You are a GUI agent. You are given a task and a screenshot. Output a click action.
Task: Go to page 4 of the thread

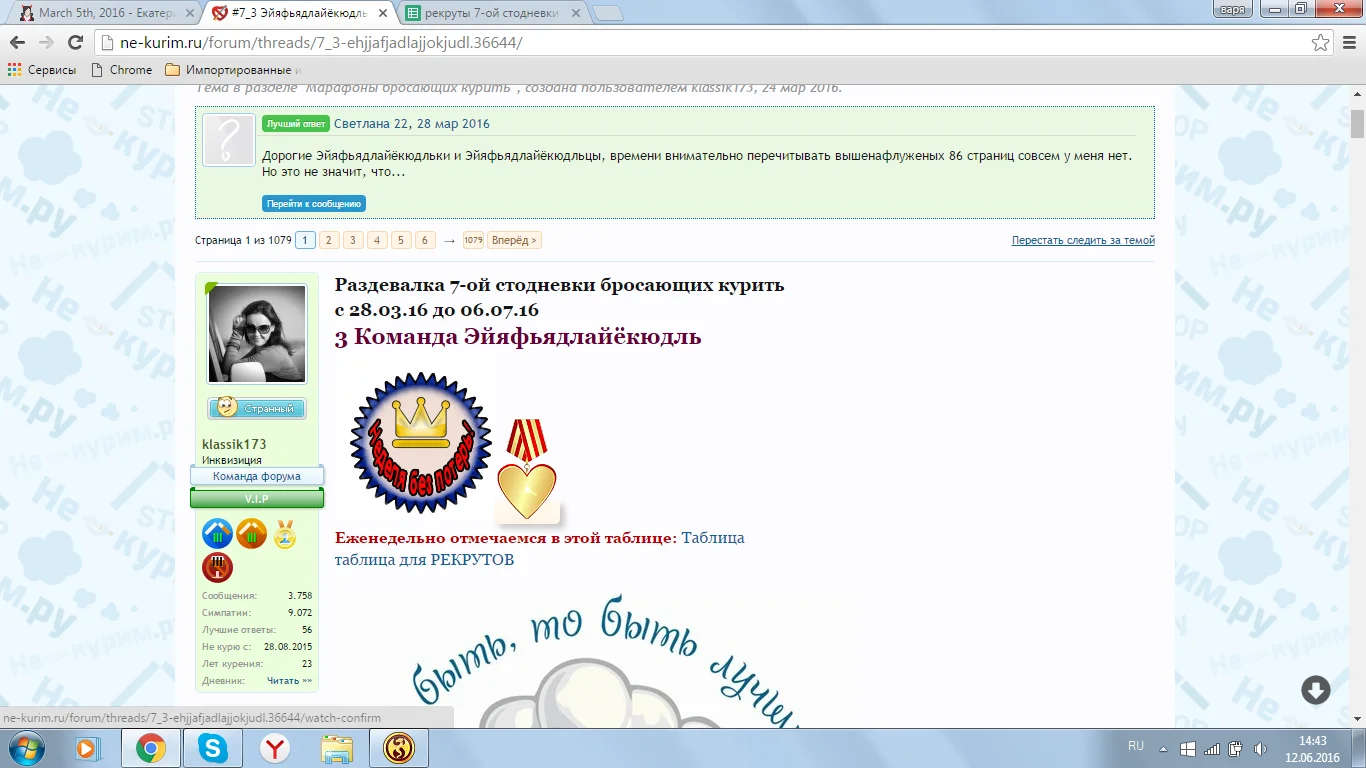[x=377, y=240]
